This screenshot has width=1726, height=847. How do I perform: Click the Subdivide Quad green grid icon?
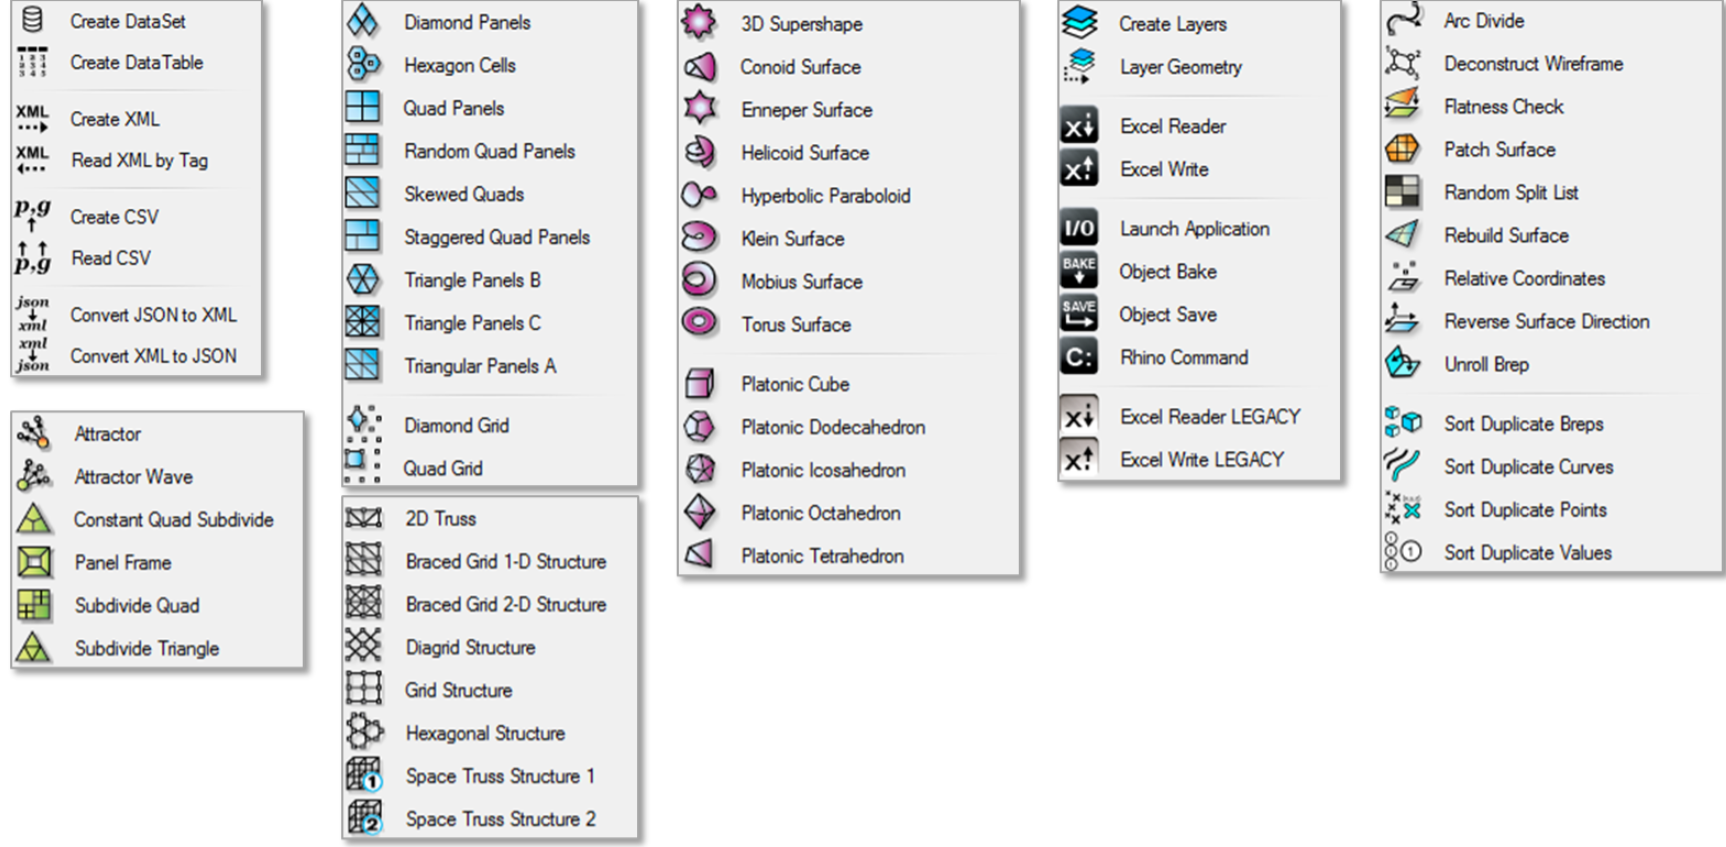click(34, 605)
